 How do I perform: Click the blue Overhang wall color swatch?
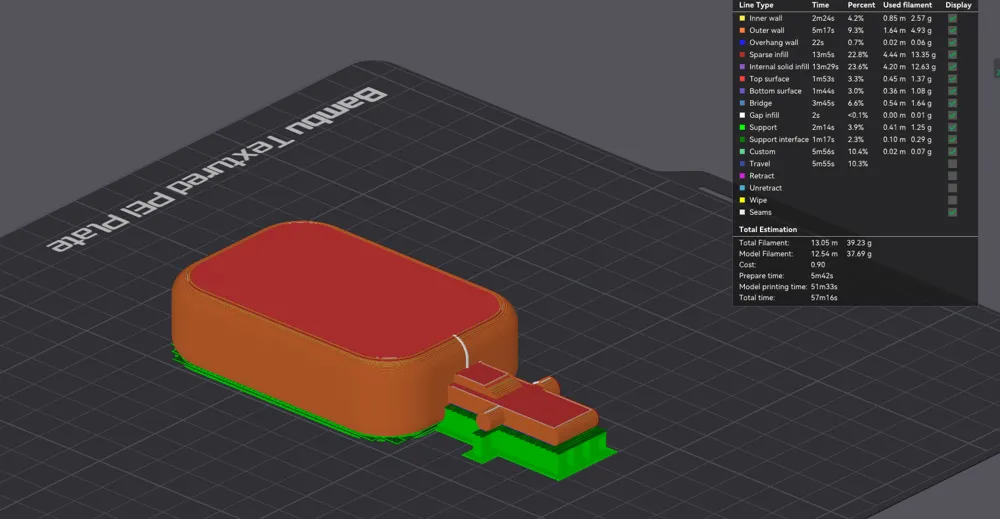pos(742,43)
